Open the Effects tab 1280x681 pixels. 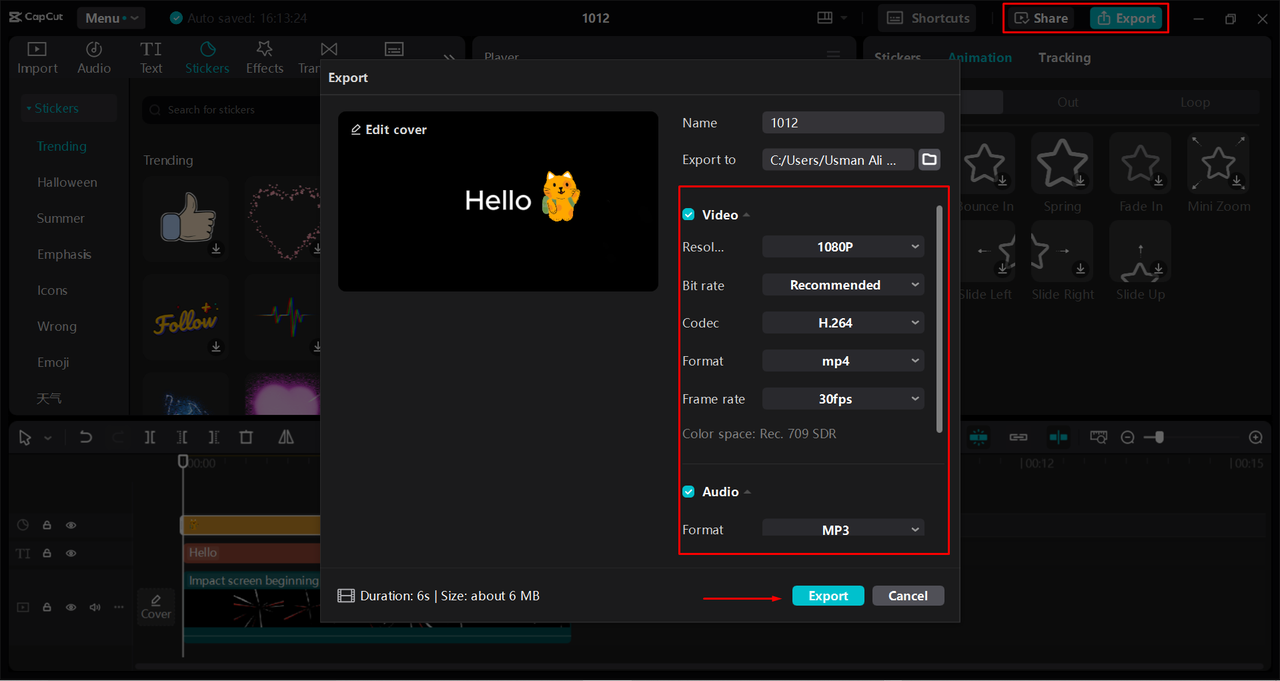pyautogui.click(x=265, y=58)
